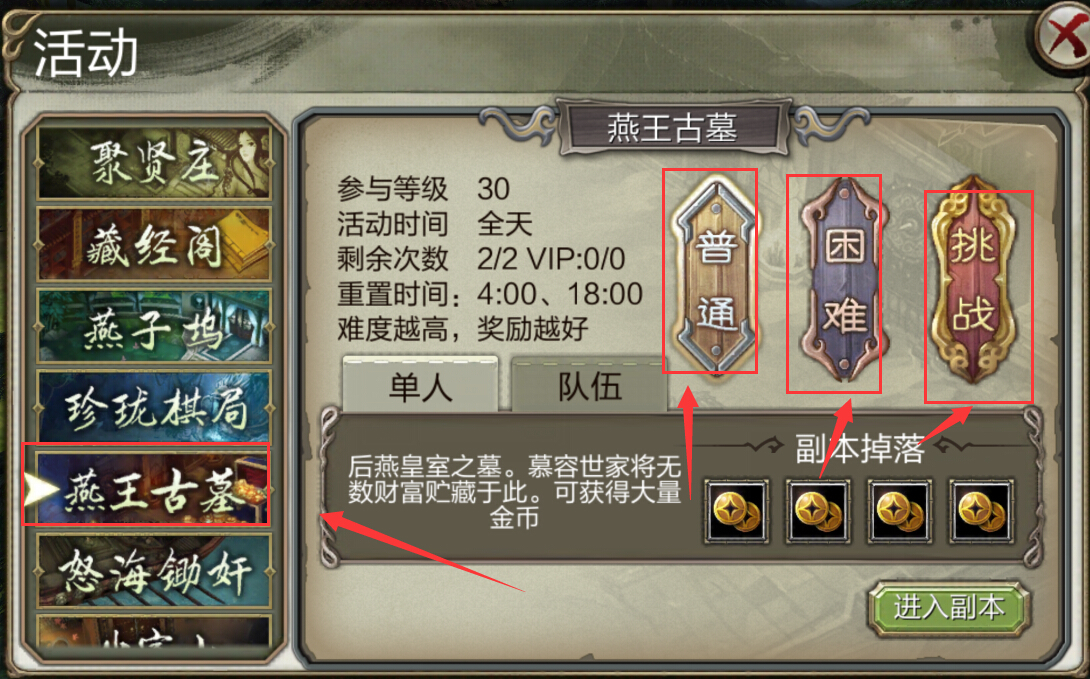Image resolution: width=1090 pixels, height=679 pixels.
Task: Click the third gold coin drop icon
Action: 900,512
